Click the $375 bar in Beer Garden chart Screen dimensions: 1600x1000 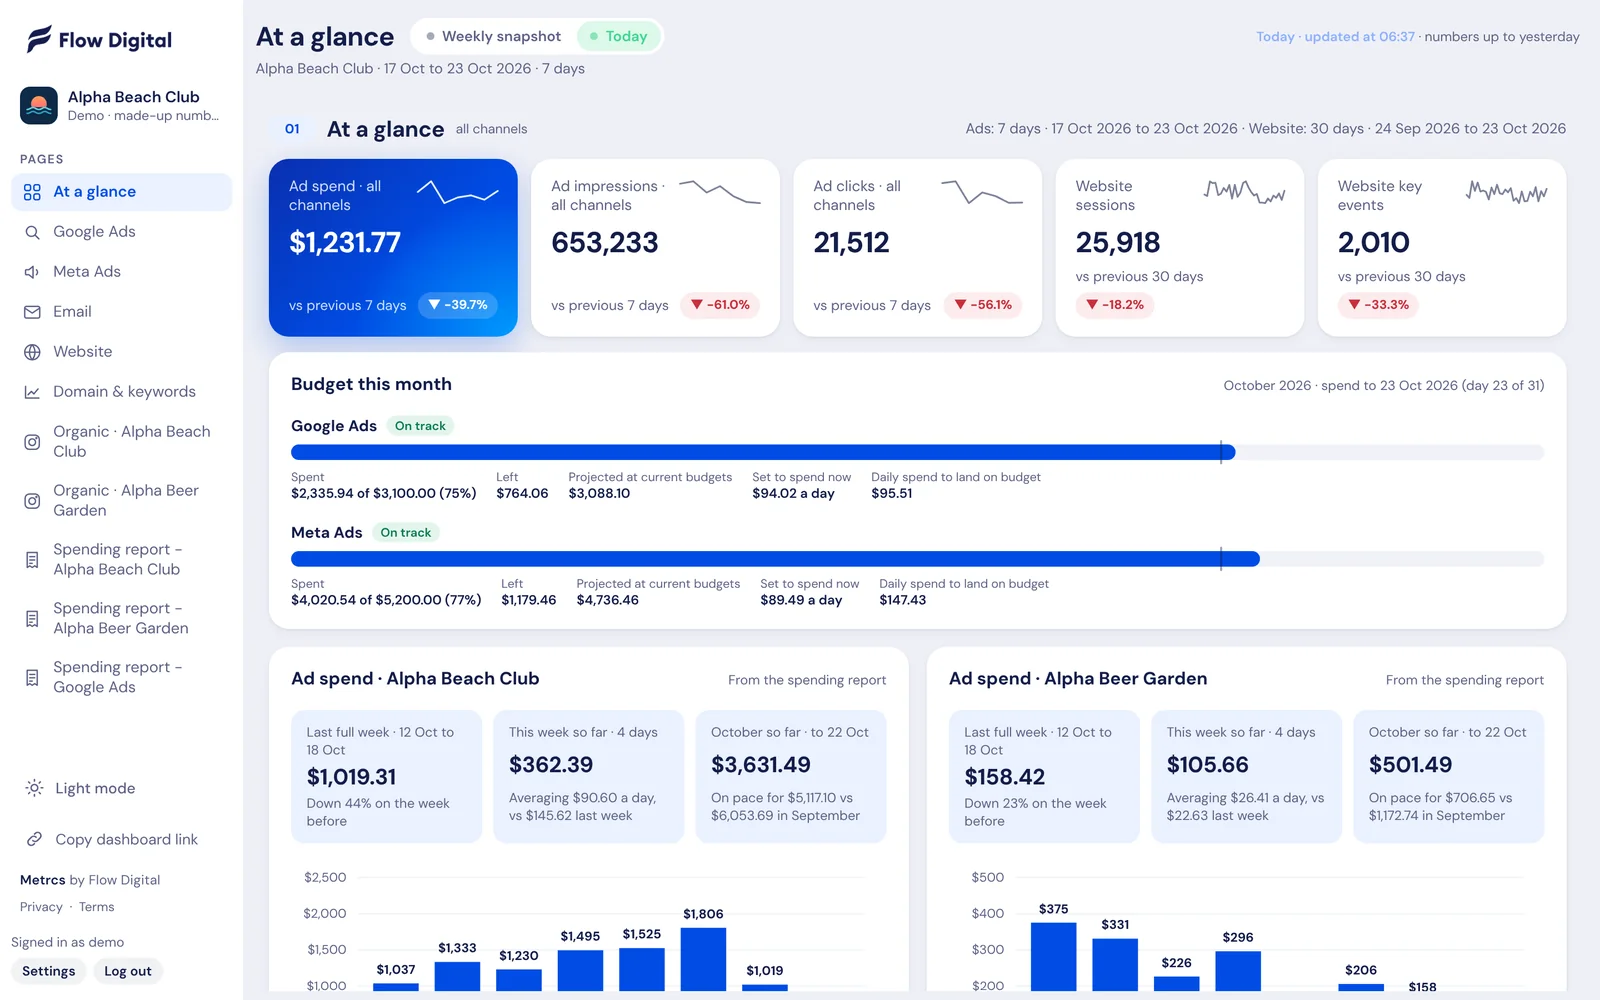pos(1053,956)
